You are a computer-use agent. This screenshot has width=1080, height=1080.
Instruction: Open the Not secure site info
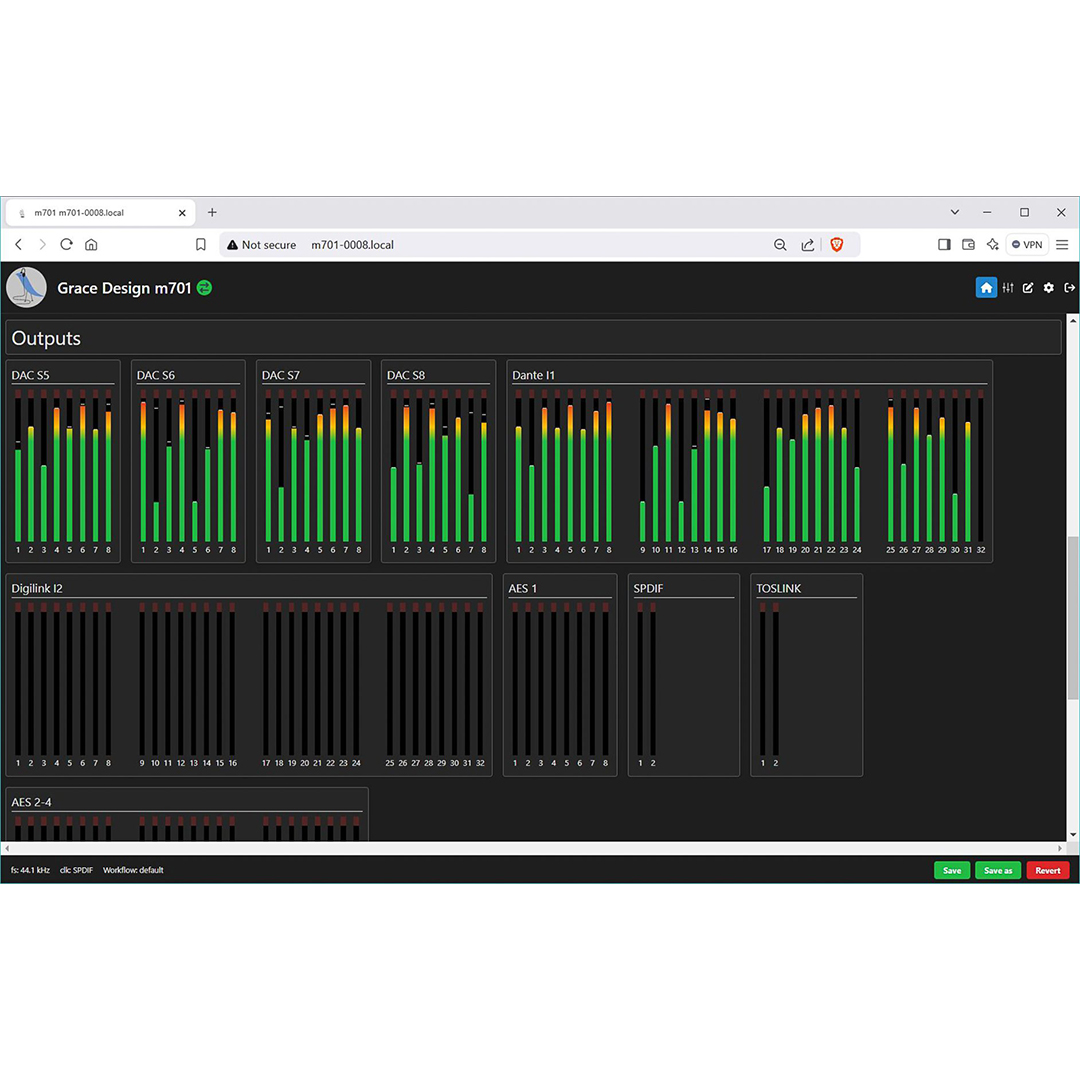(x=261, y=245)
